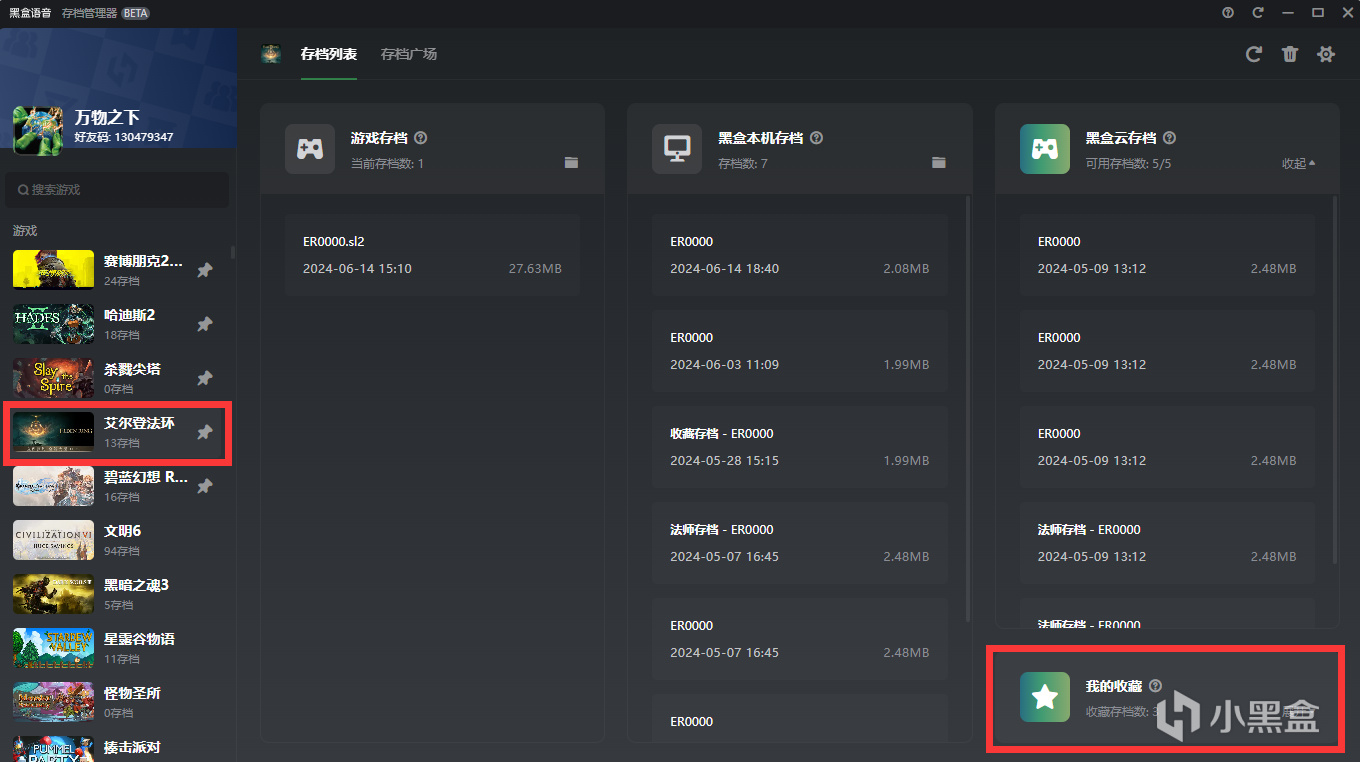
Task: Open the 哈迪斯2 game entry
Action: click(x=118, y=324)
